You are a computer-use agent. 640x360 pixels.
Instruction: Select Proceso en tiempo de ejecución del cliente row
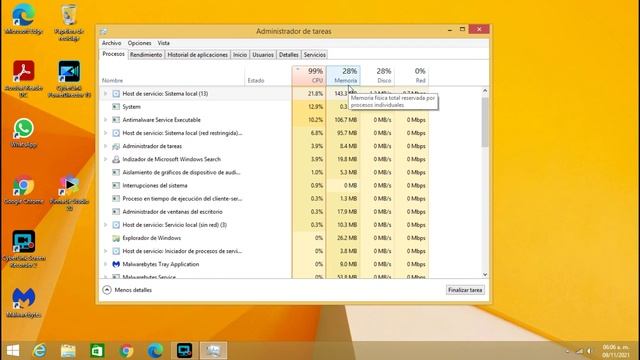[264, 199]
